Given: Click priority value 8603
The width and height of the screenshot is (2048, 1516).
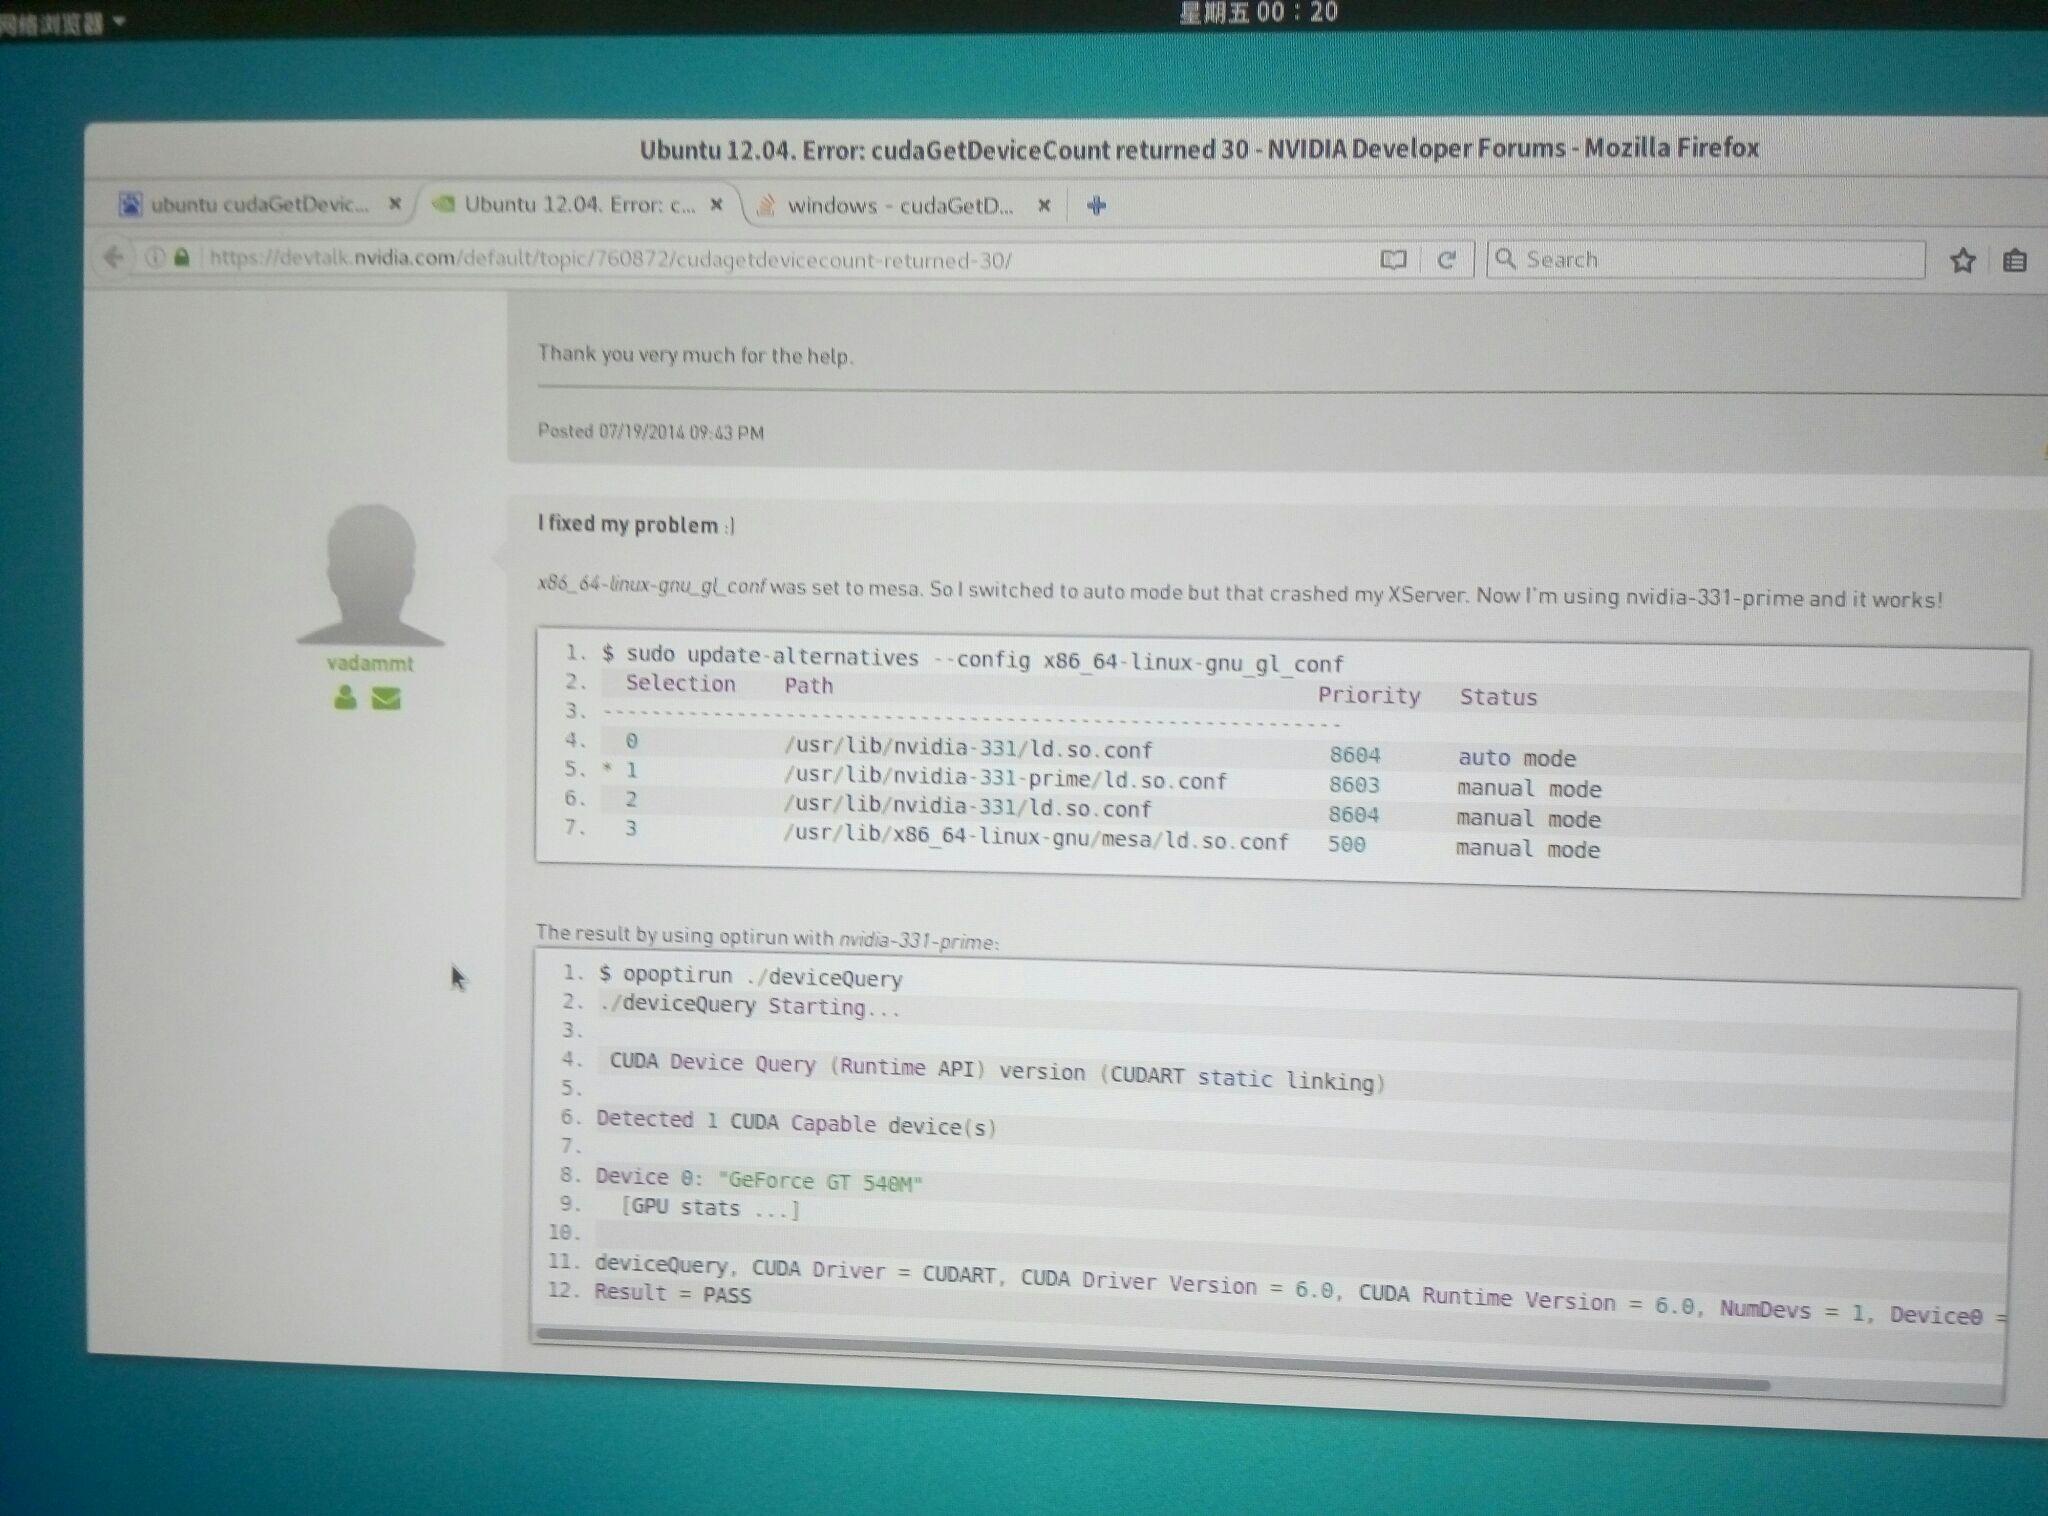Looking at the screenshot, I should (x=1354, y=785).
